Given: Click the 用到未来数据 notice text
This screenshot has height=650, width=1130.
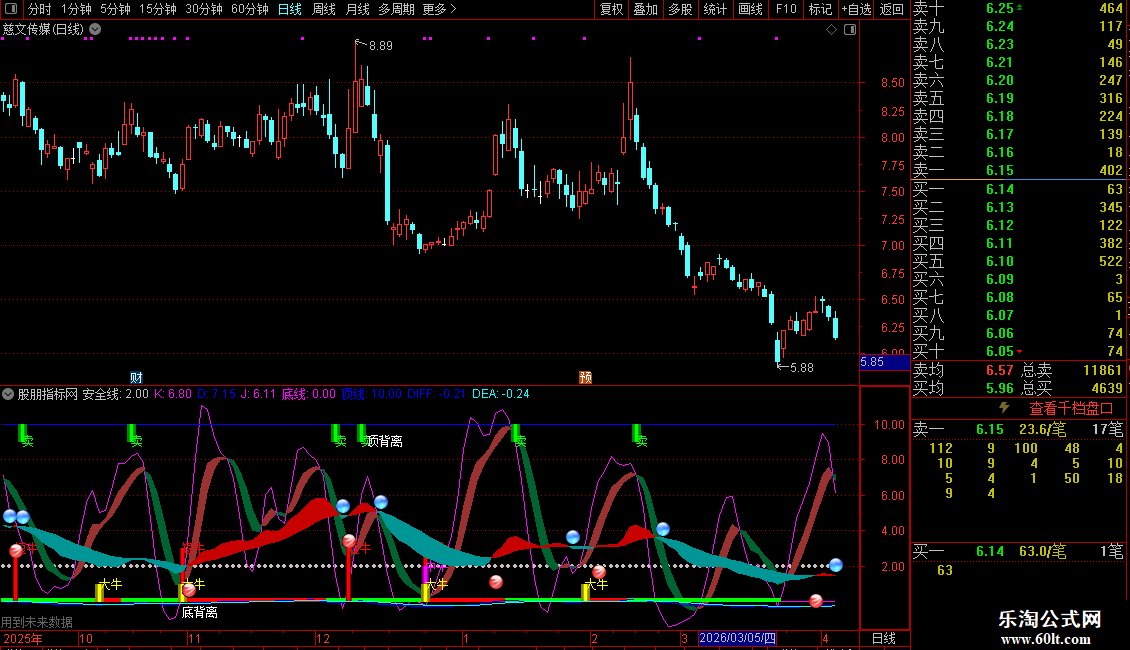Looking at the screenshot, I should (x=37, y=622).
